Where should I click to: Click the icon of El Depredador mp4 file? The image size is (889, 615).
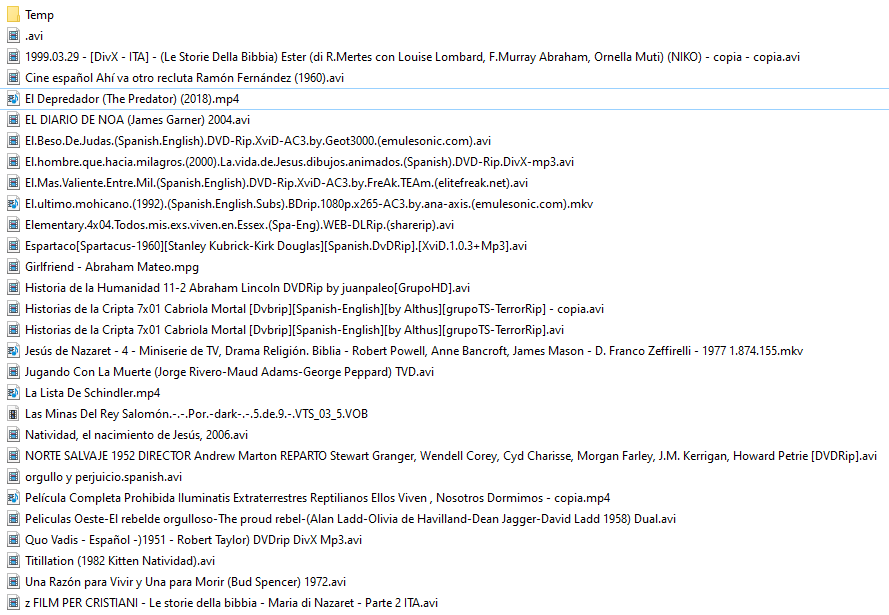pos(13,99)
